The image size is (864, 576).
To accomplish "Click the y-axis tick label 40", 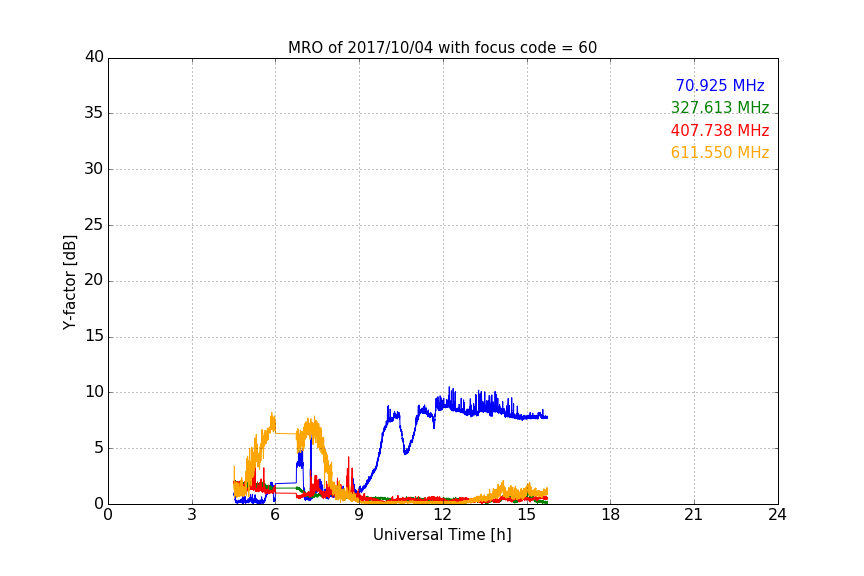I will pos(94,57).
